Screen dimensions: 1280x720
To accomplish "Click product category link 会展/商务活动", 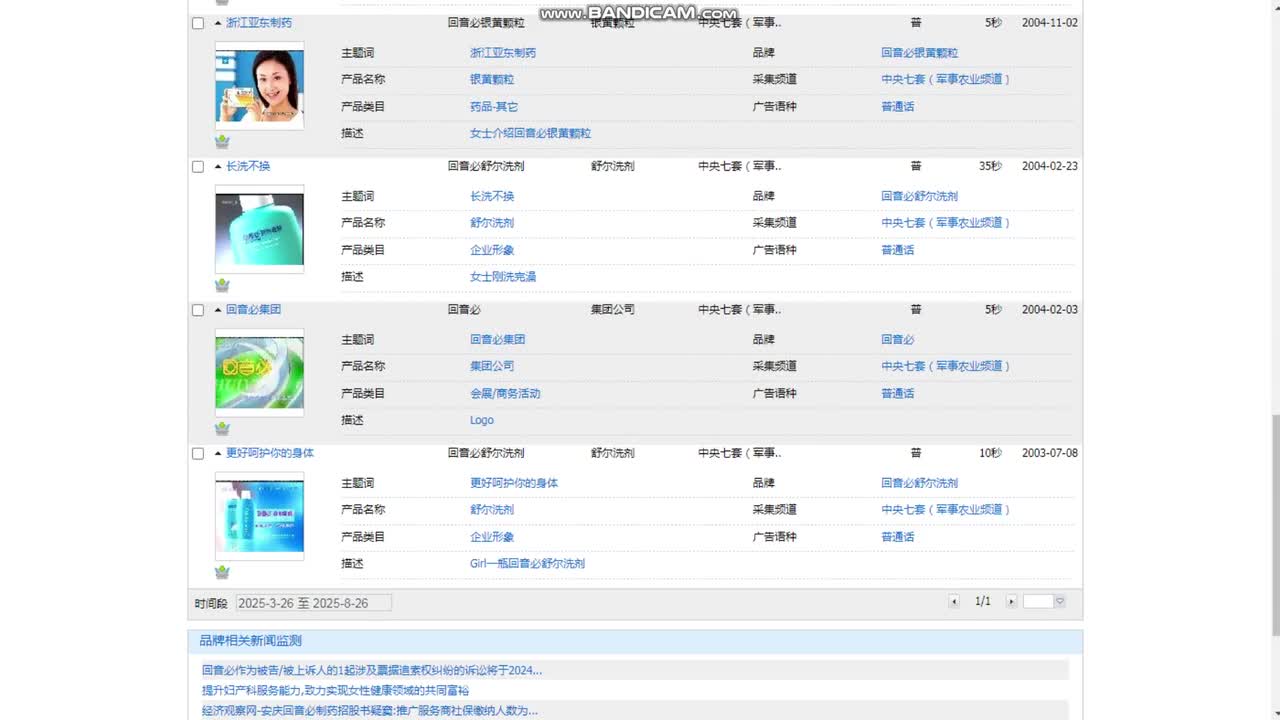I will [505, 393].
